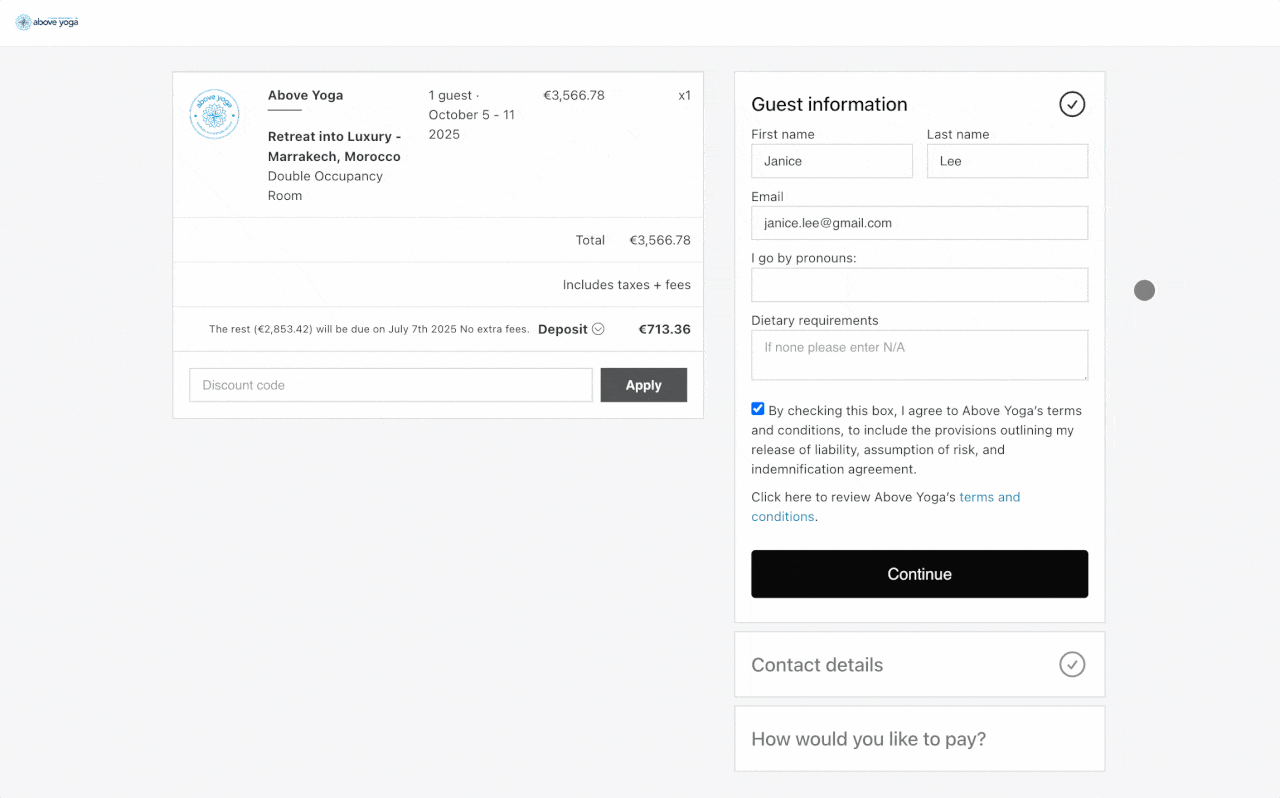1280x798 pixels.
Task: Click the Above Yoga logo in header
Action: 47,22
